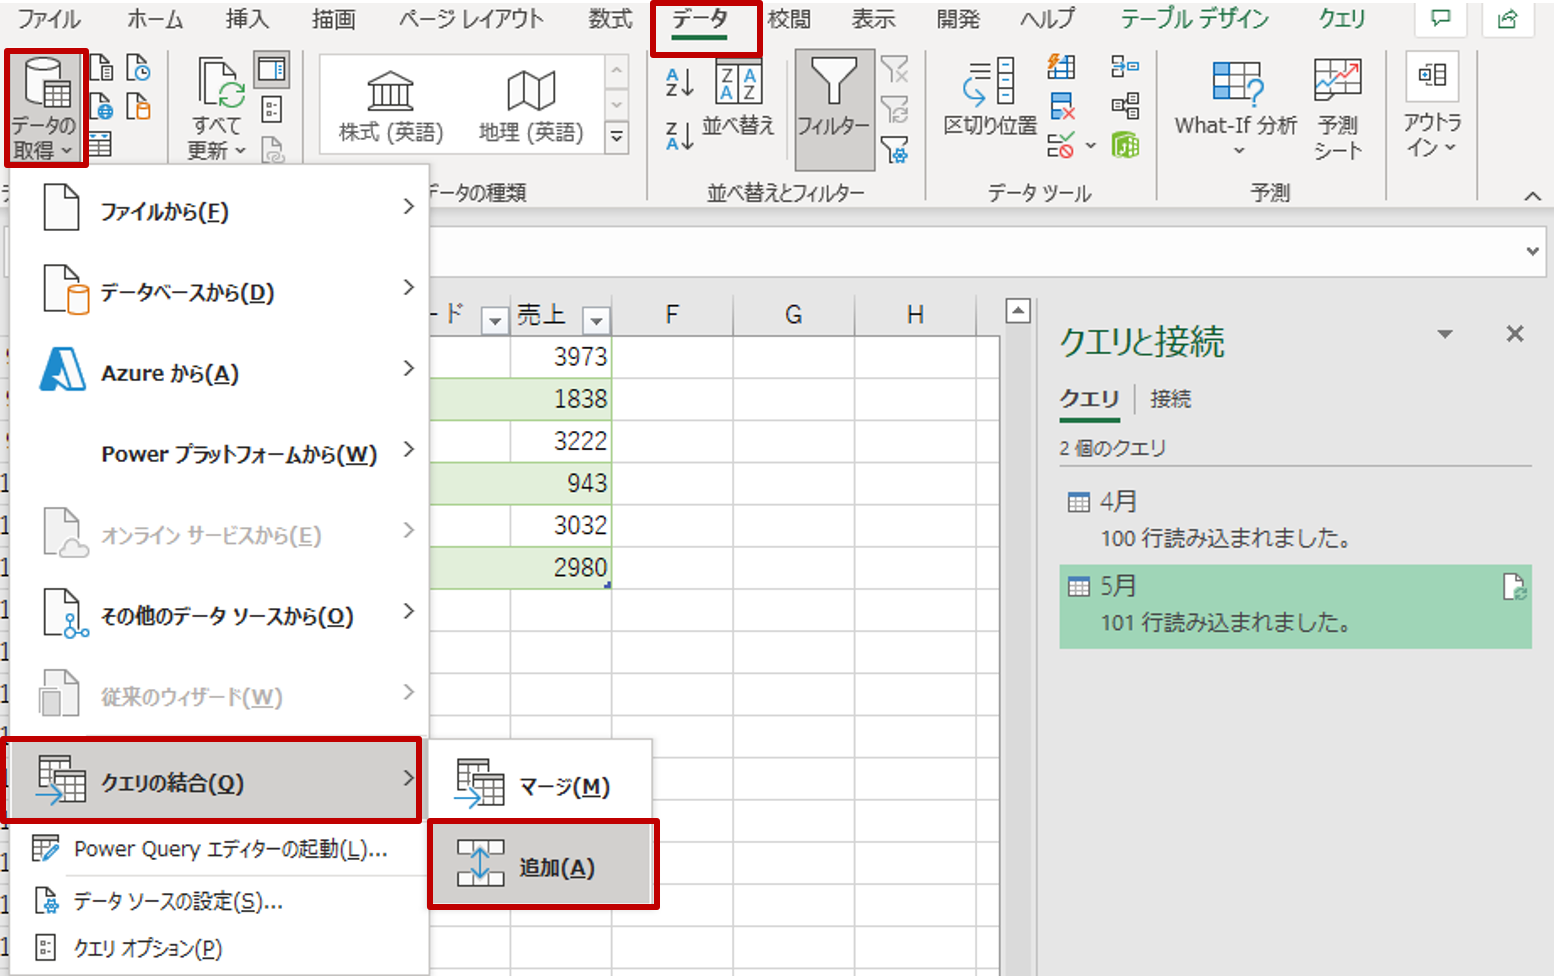Switch to the 接続 tab in pane

(x=1170, y=399)
